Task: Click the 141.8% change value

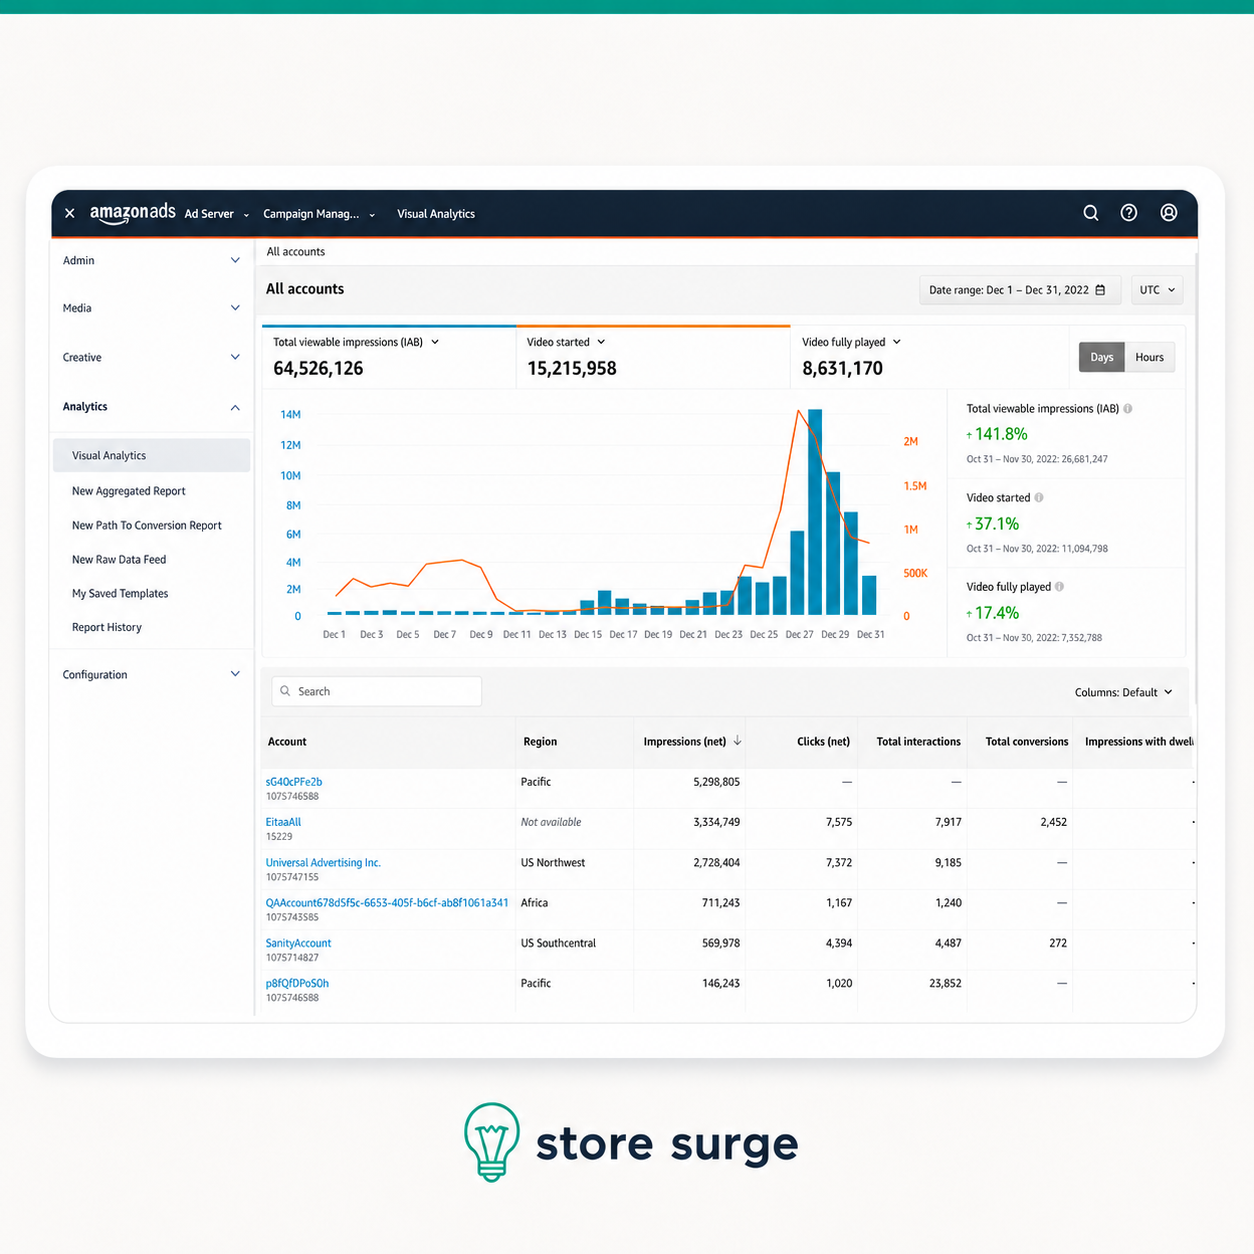Action: click(x=1001, y=434)
